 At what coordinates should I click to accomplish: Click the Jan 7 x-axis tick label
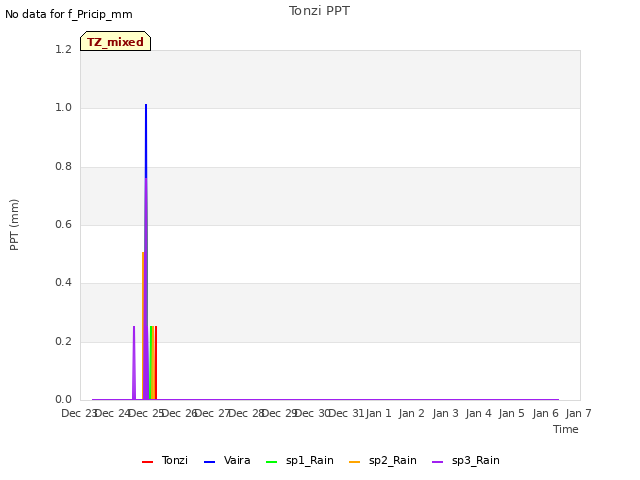(x=578, y=413)
